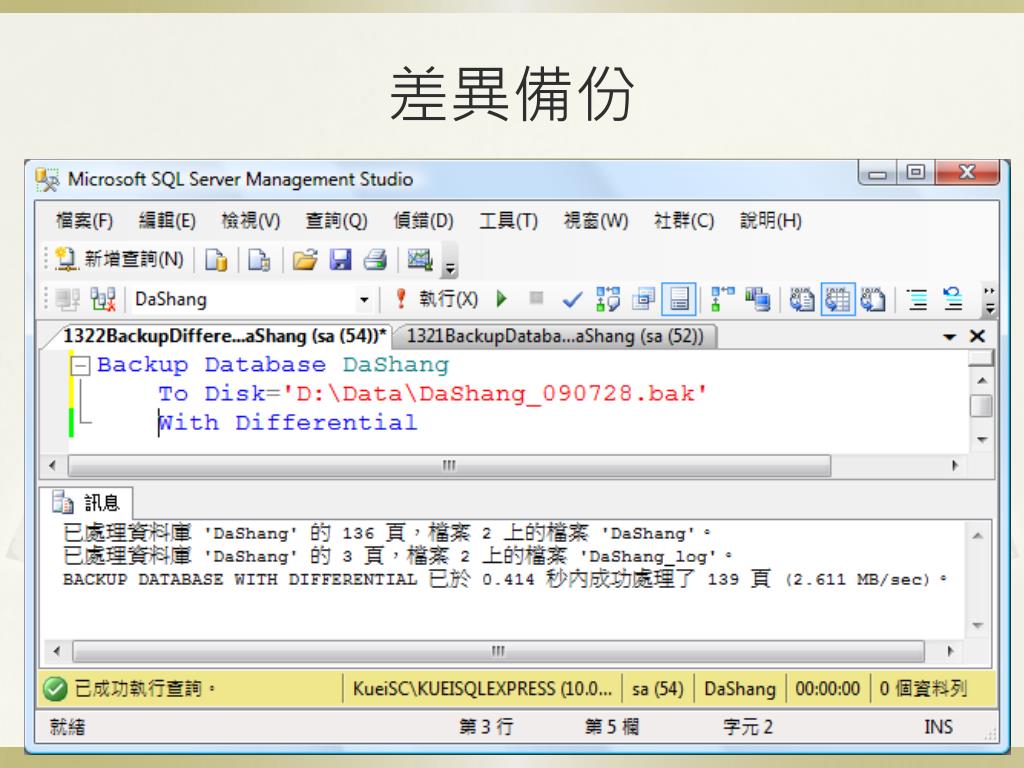The height and width of the screenshot is (768, 1024).
Task: Open the DaShang database dropdown
Action: coord(364,300)
